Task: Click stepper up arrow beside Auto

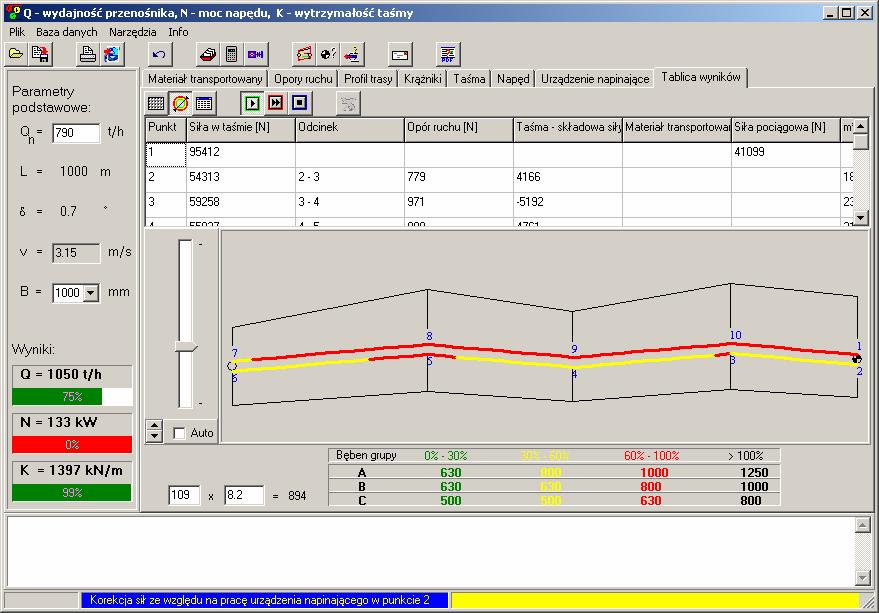Action: 154,426
